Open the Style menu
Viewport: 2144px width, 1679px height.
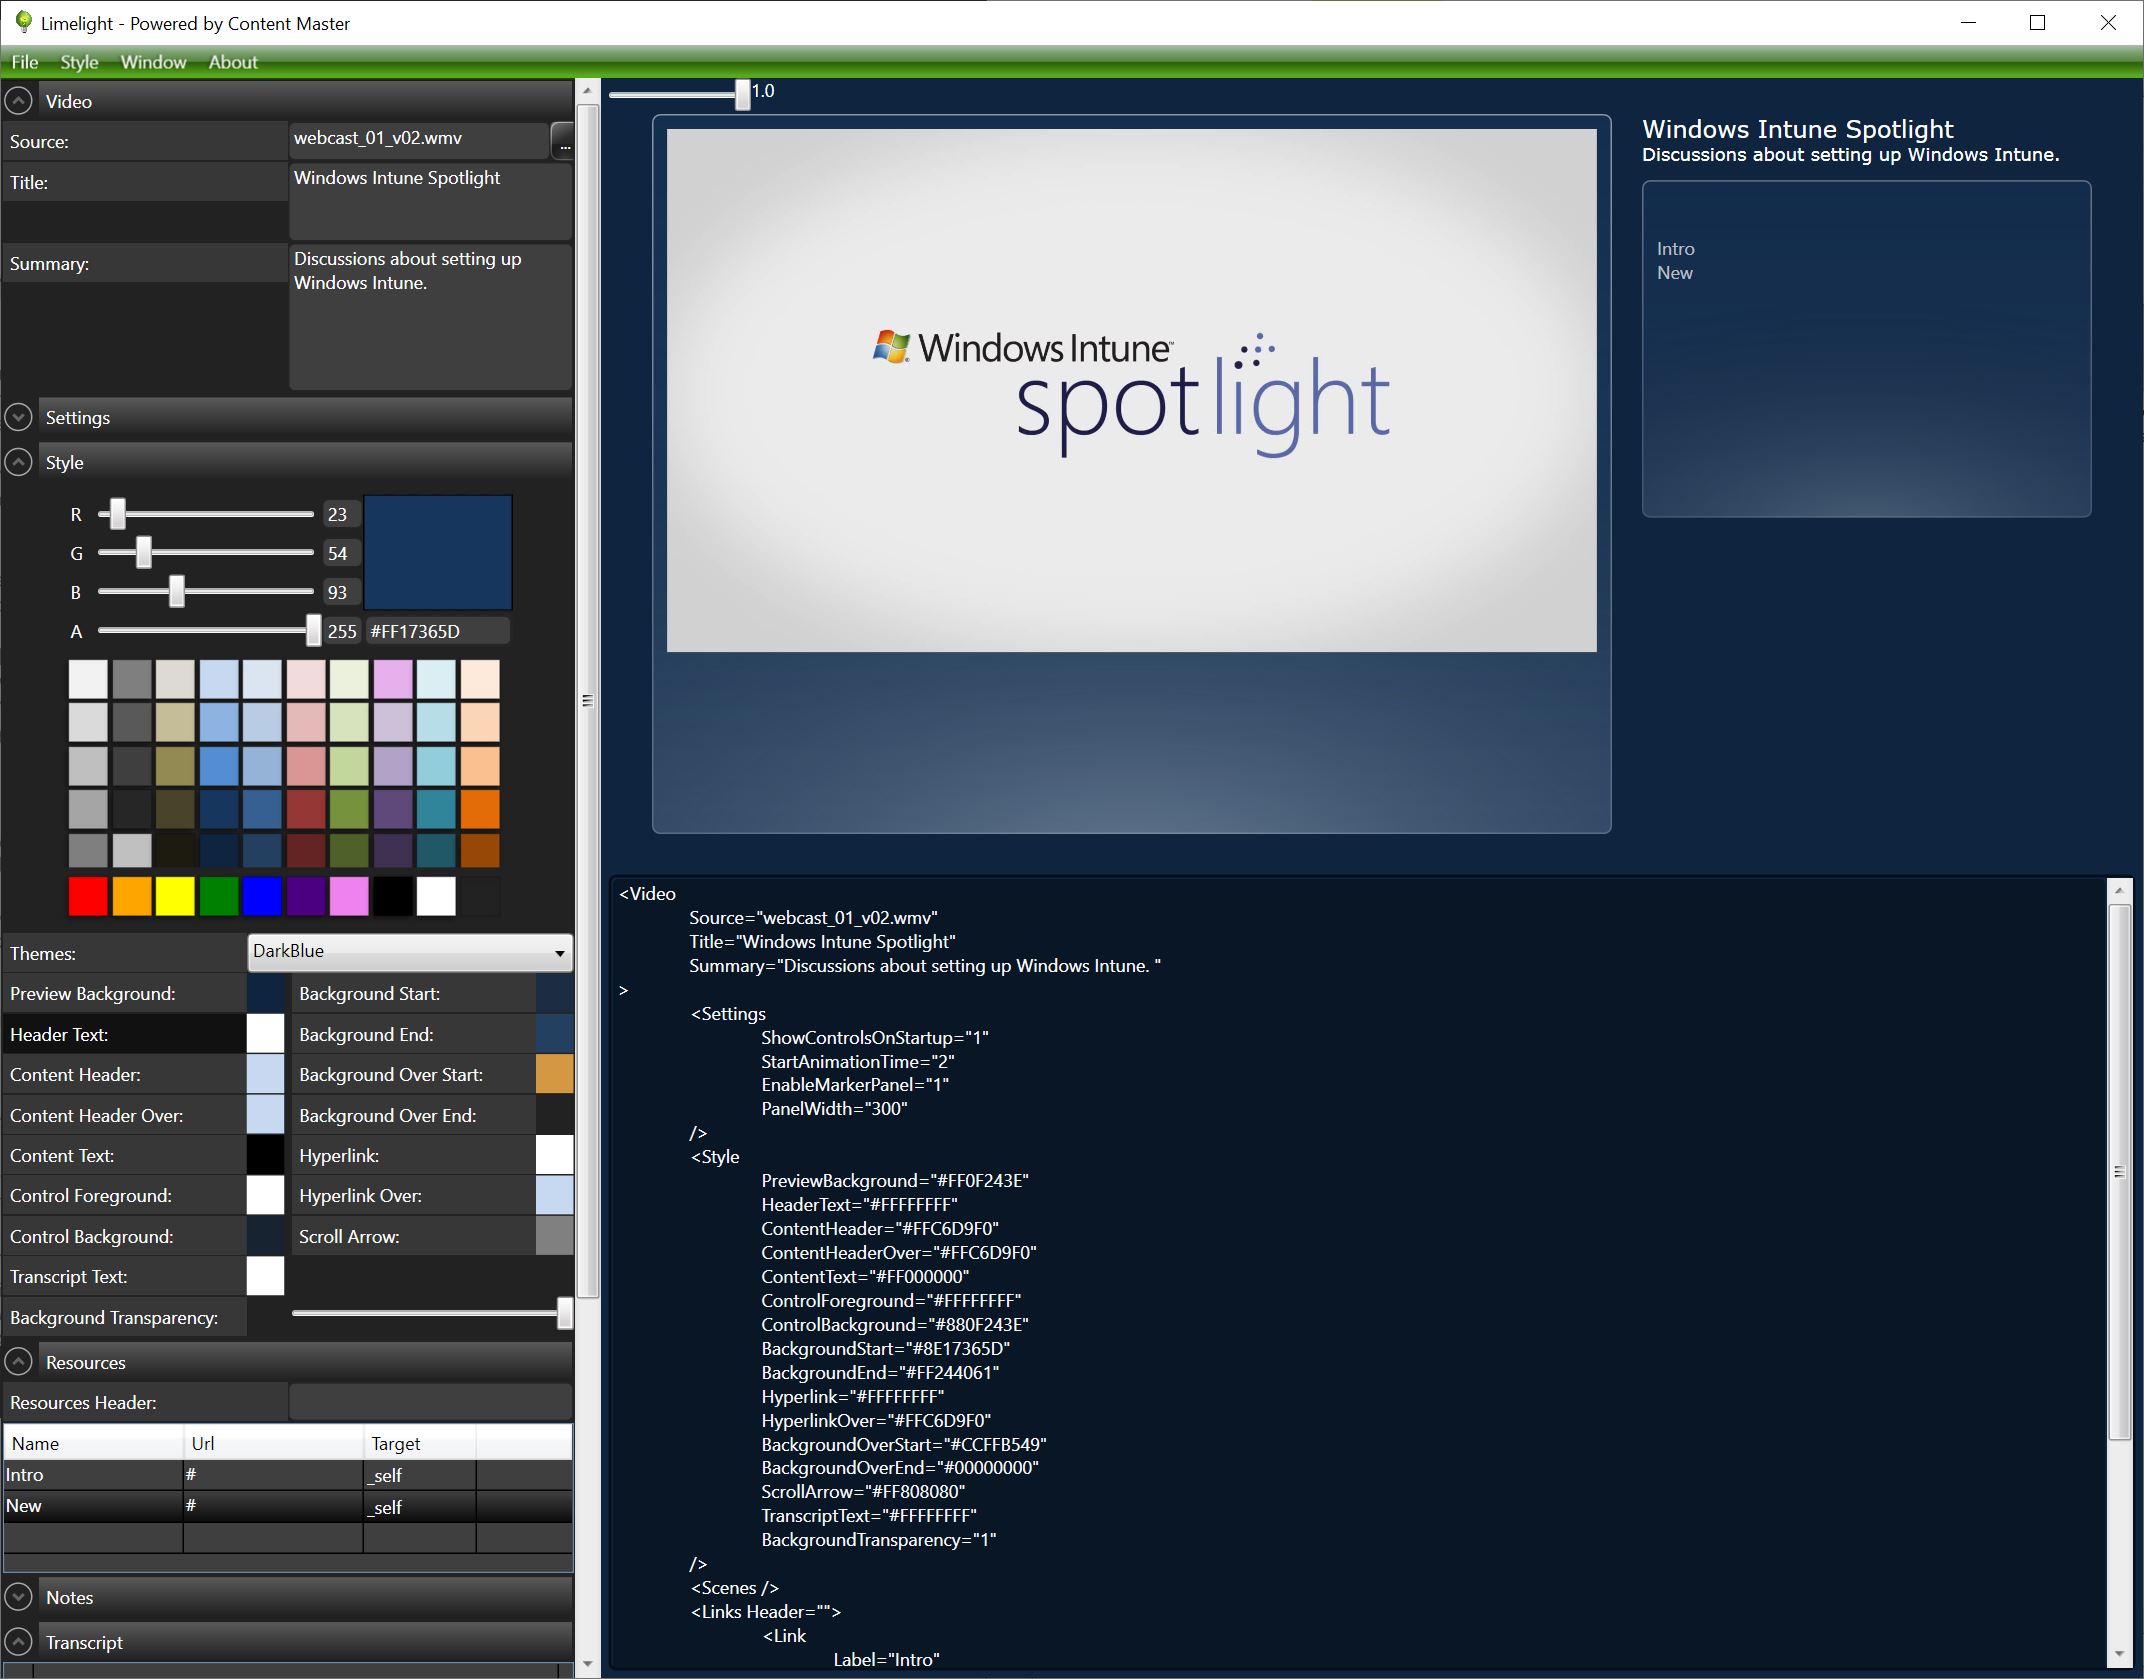79,62
